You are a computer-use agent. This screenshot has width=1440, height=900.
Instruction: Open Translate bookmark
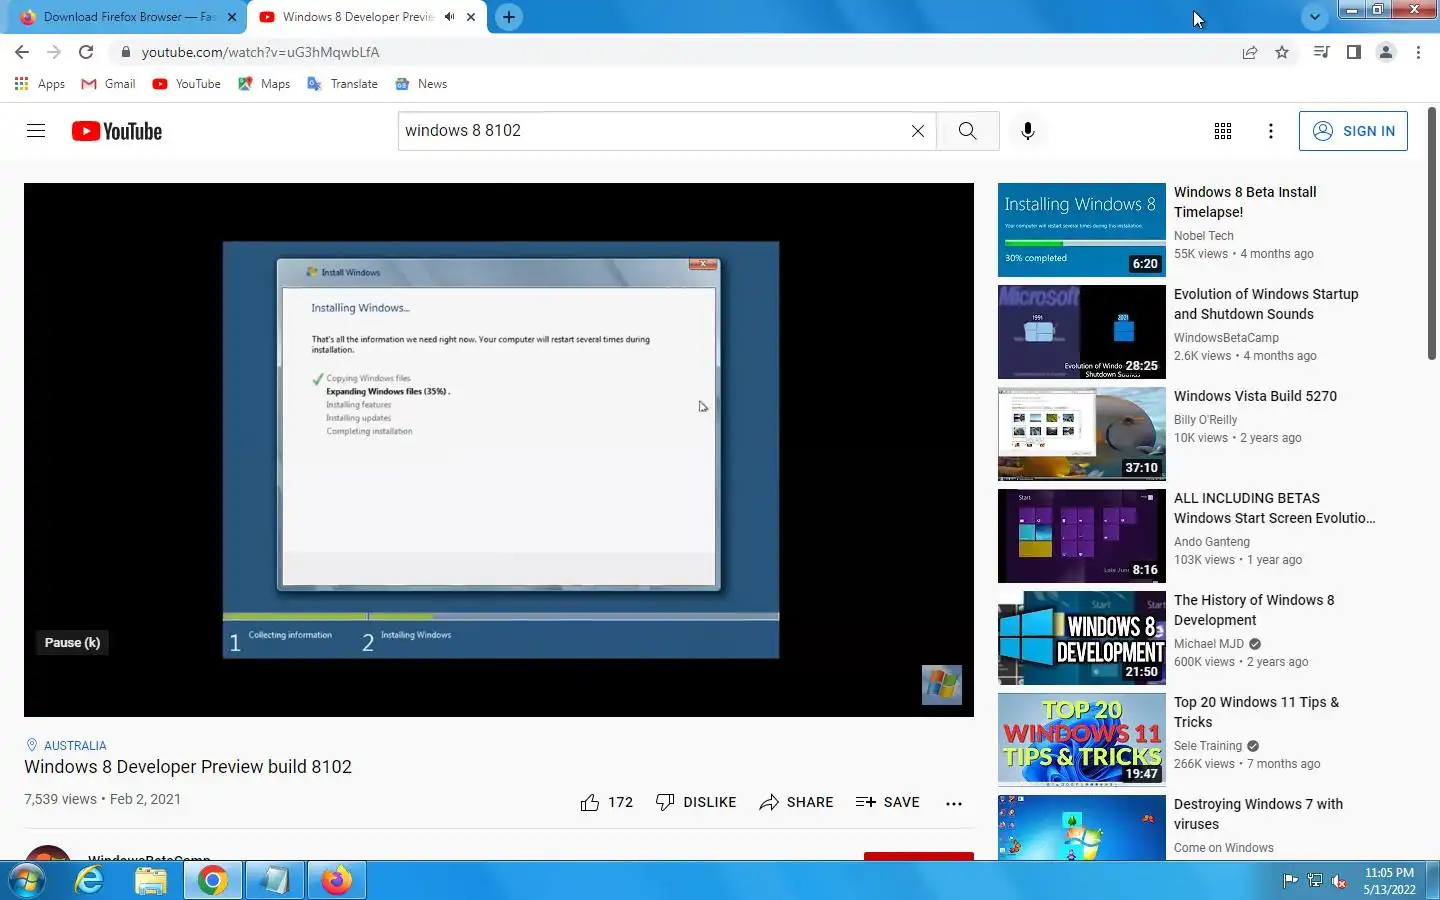coord(342,84)
